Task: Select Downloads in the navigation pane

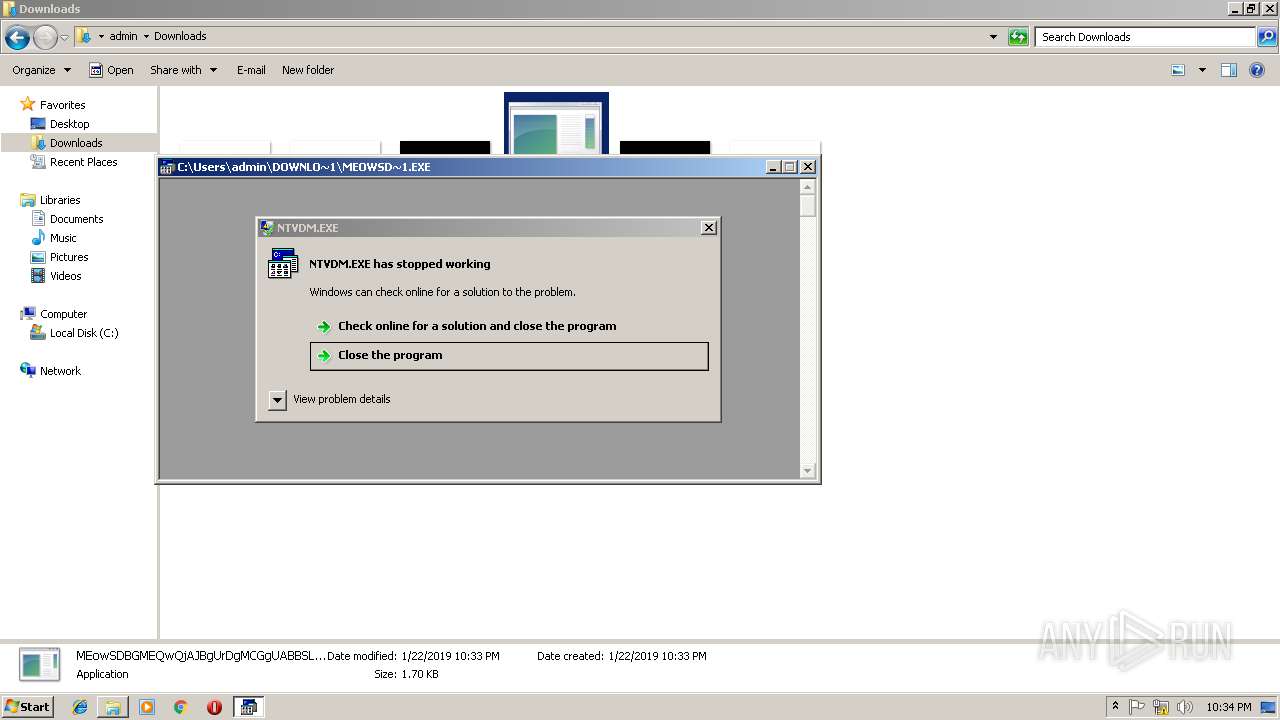Action: tap(76, 143)
